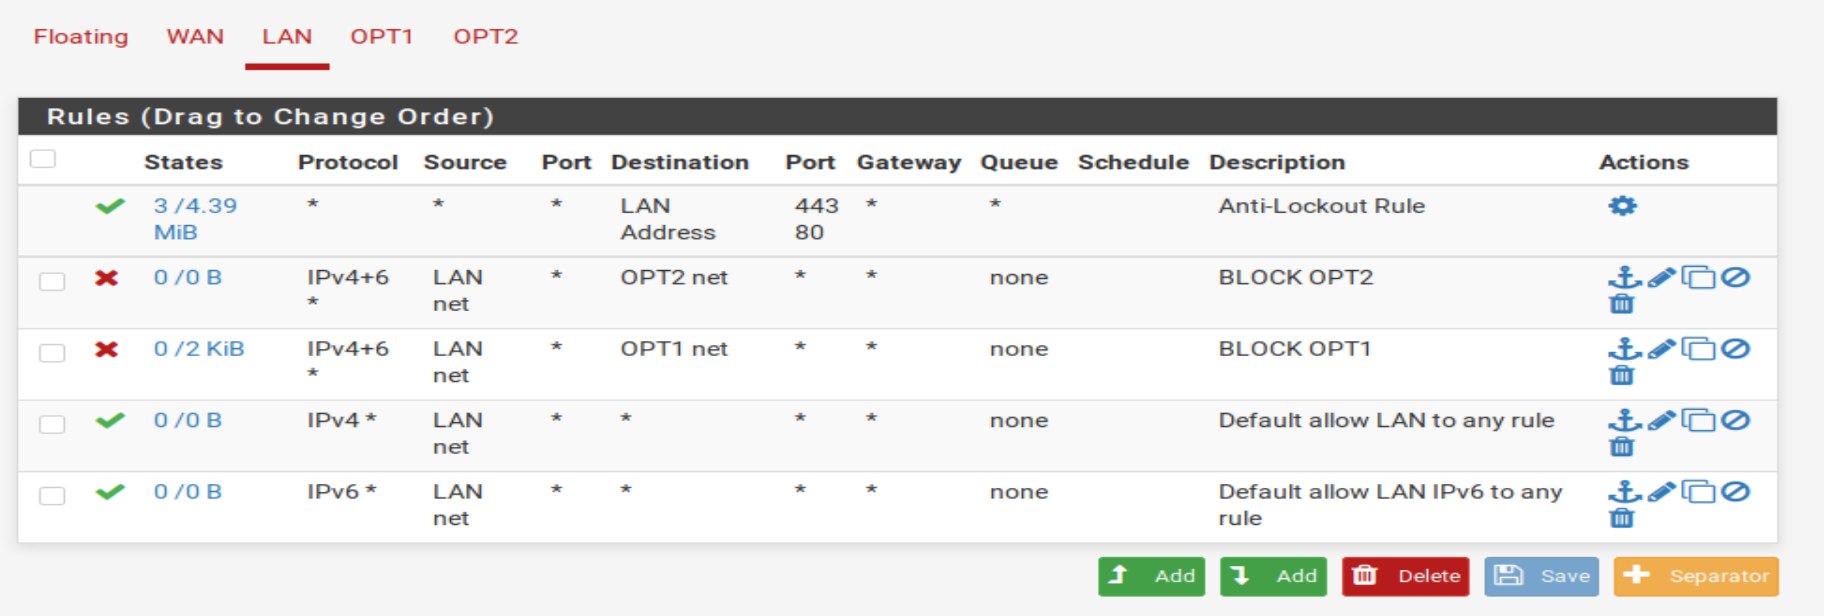
Task: Add rule to top of list
Action: (1151, 576)
